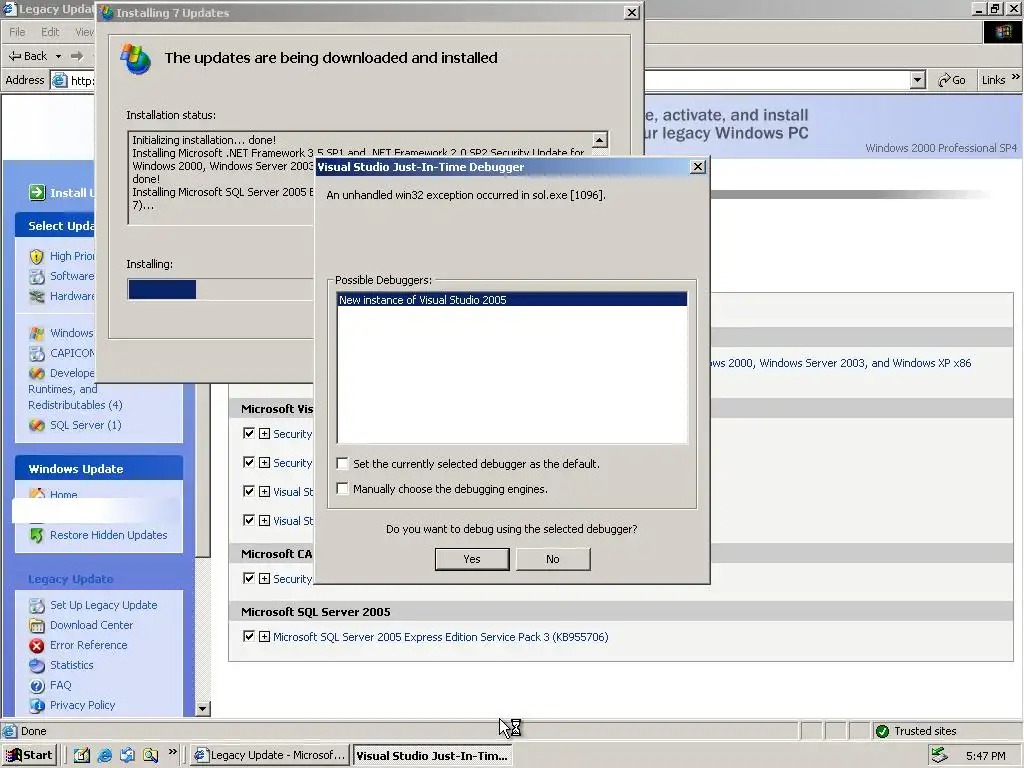Click the Windows flag throbber icon

tap(1002, 32)
